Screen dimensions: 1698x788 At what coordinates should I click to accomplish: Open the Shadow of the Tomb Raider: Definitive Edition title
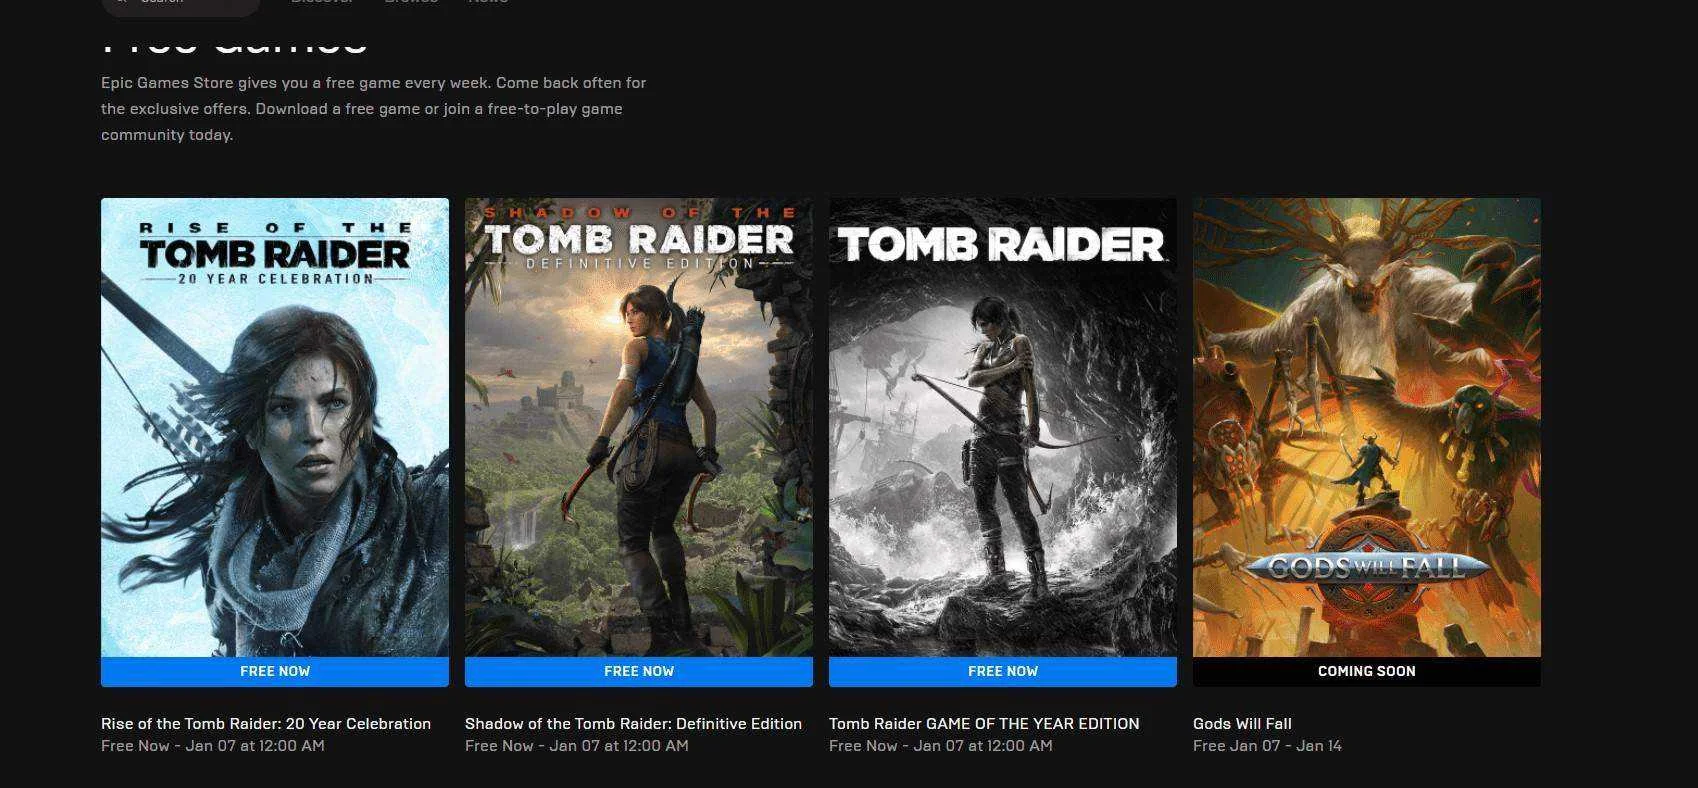pos(633,724)
